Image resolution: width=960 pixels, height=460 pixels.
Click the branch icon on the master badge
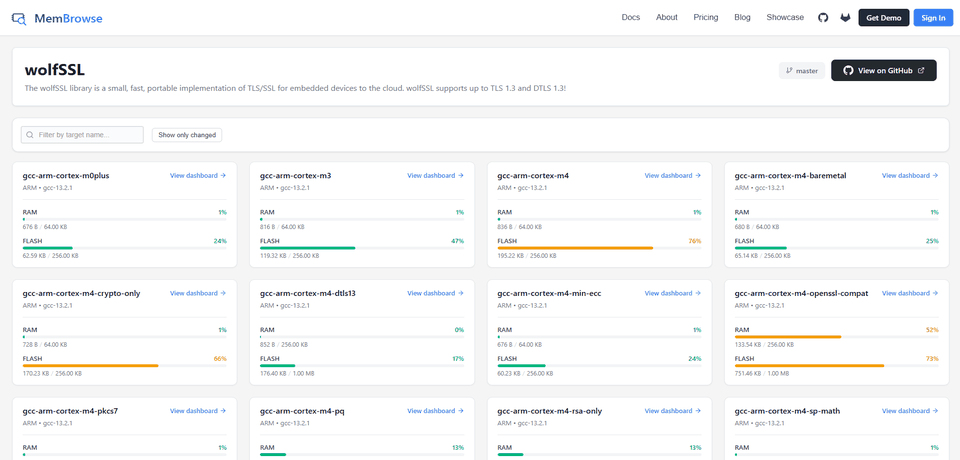tap(789, 71)
